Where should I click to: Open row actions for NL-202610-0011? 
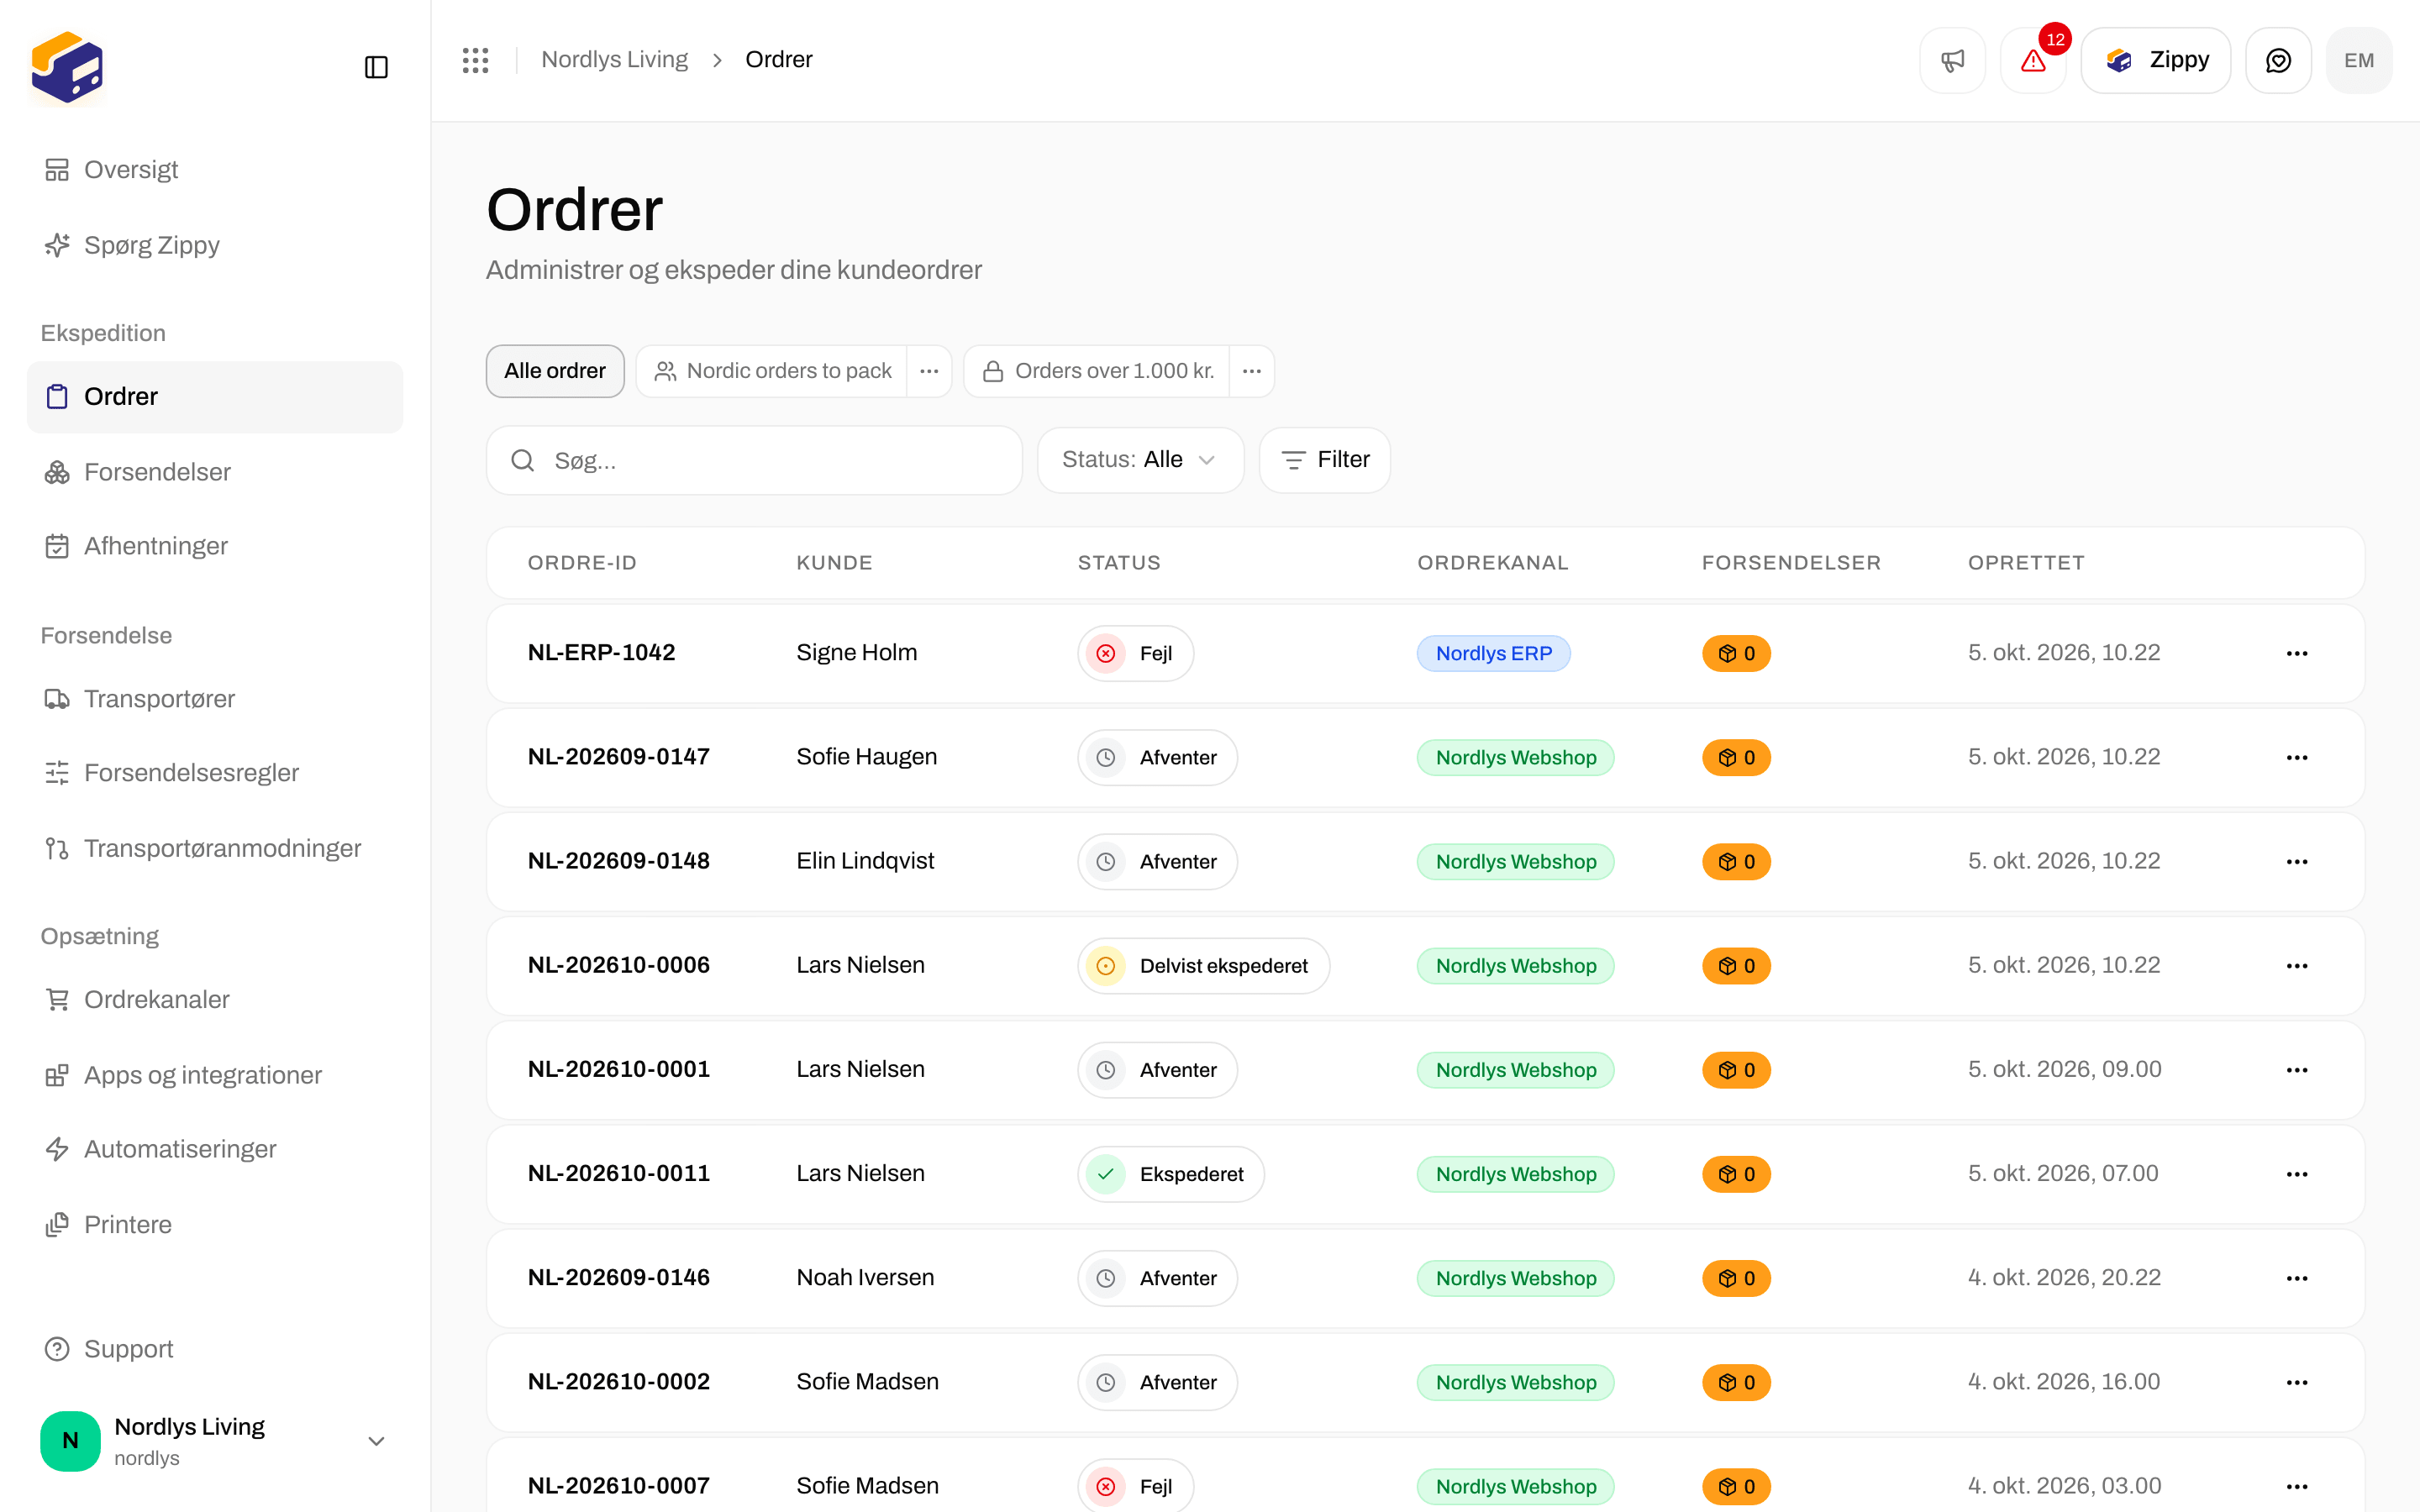pyautogui.click(x=2297, y=1174)
